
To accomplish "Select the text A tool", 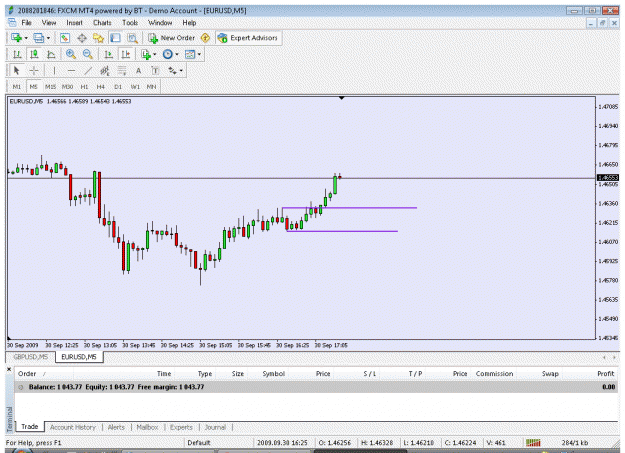I will coord(138,71).
